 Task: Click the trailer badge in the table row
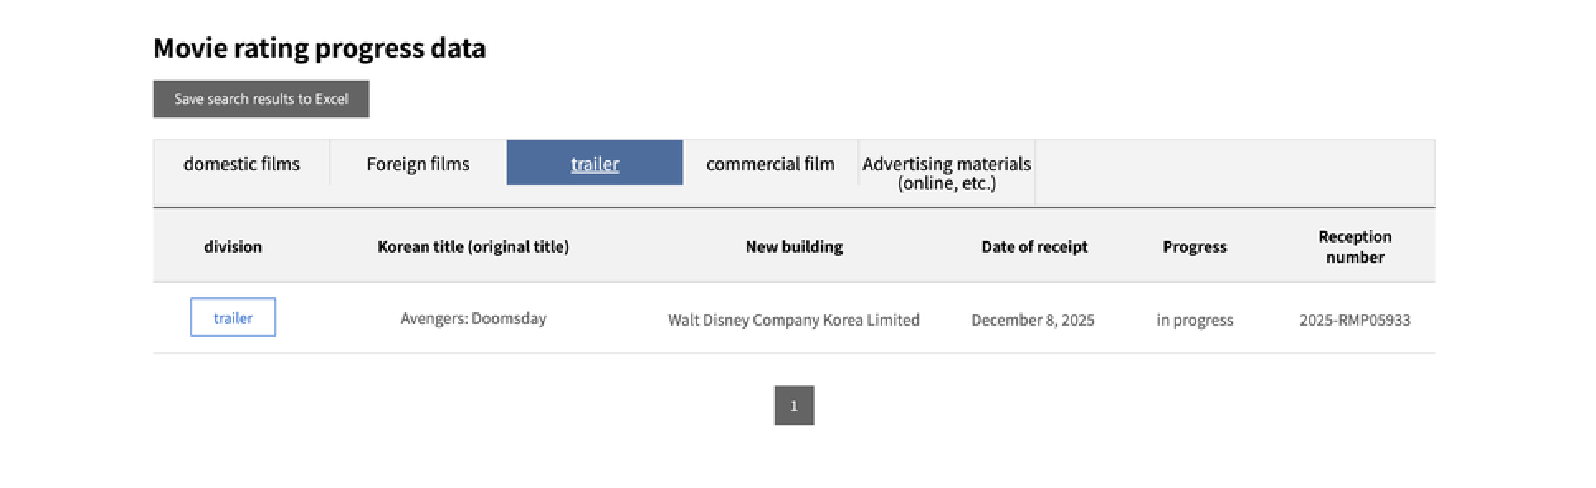(233, 318)
